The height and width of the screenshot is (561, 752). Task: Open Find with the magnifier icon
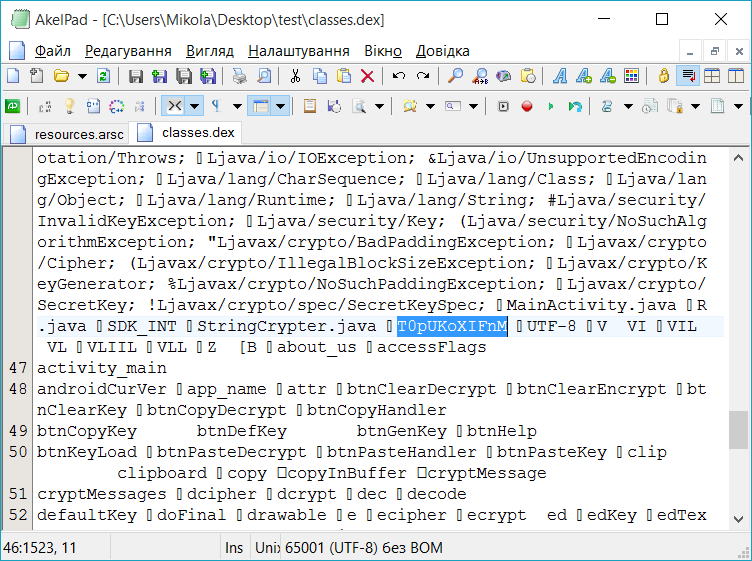click(455, 76)
